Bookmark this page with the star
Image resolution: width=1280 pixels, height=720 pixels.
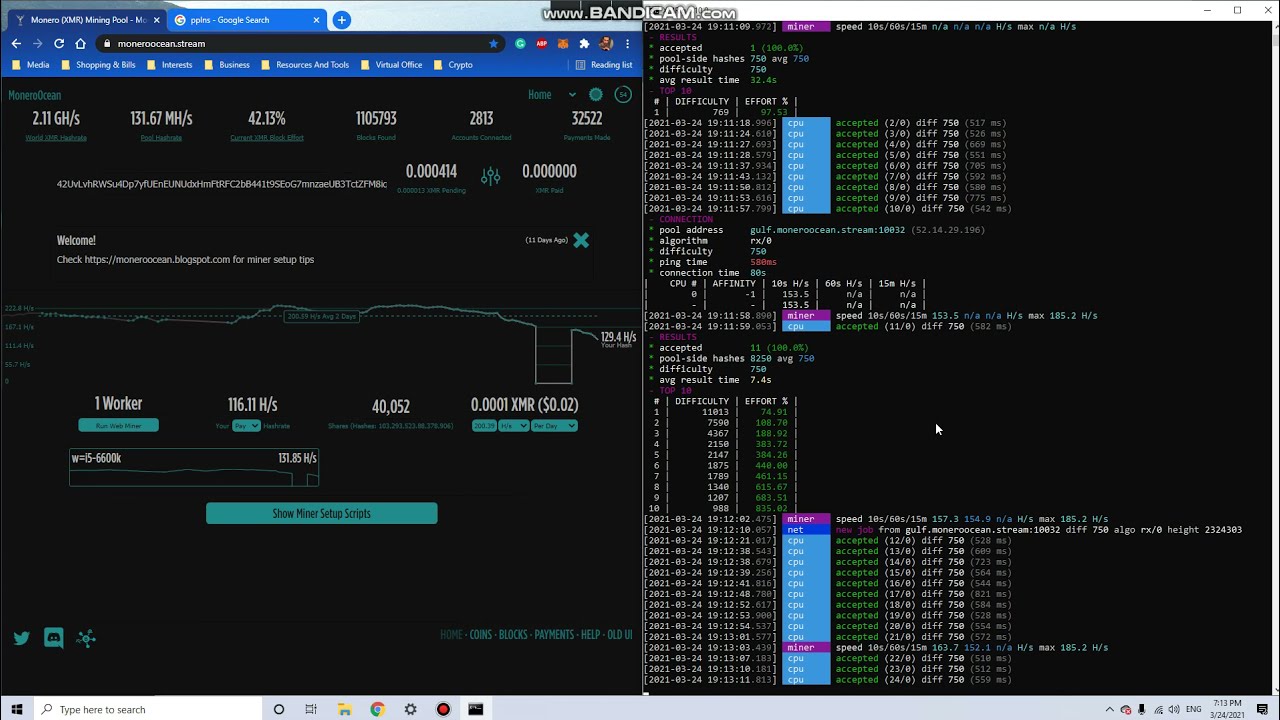pyautogui.click(x=493, y=44)
